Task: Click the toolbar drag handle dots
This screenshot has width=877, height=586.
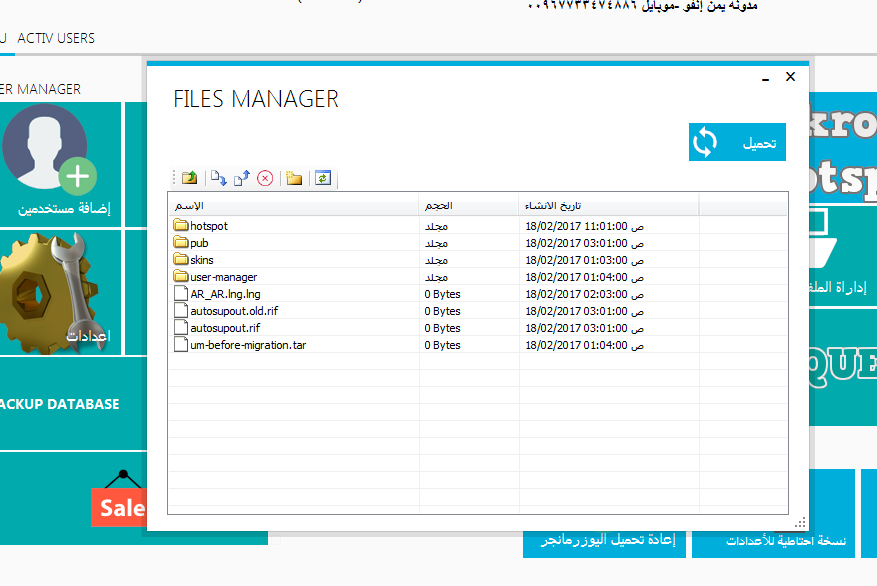Action: 174,178
